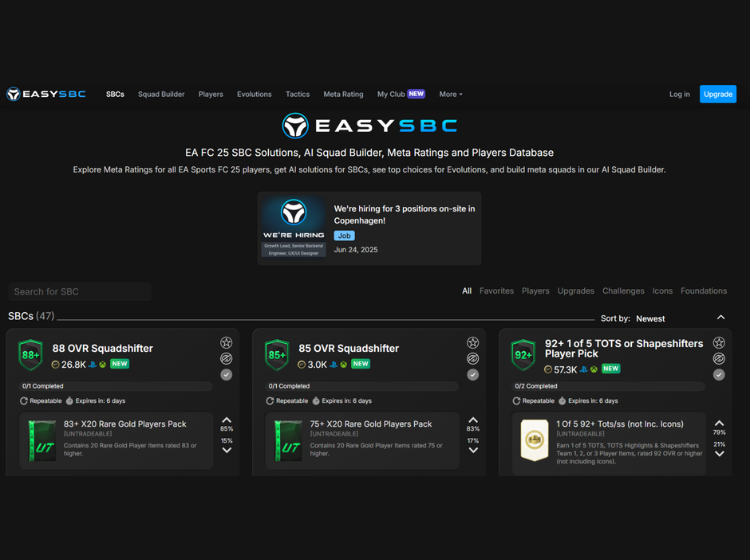750x560 pixels.
Task: Select the Favorites filter tab
Action: [x=496, y=291]
